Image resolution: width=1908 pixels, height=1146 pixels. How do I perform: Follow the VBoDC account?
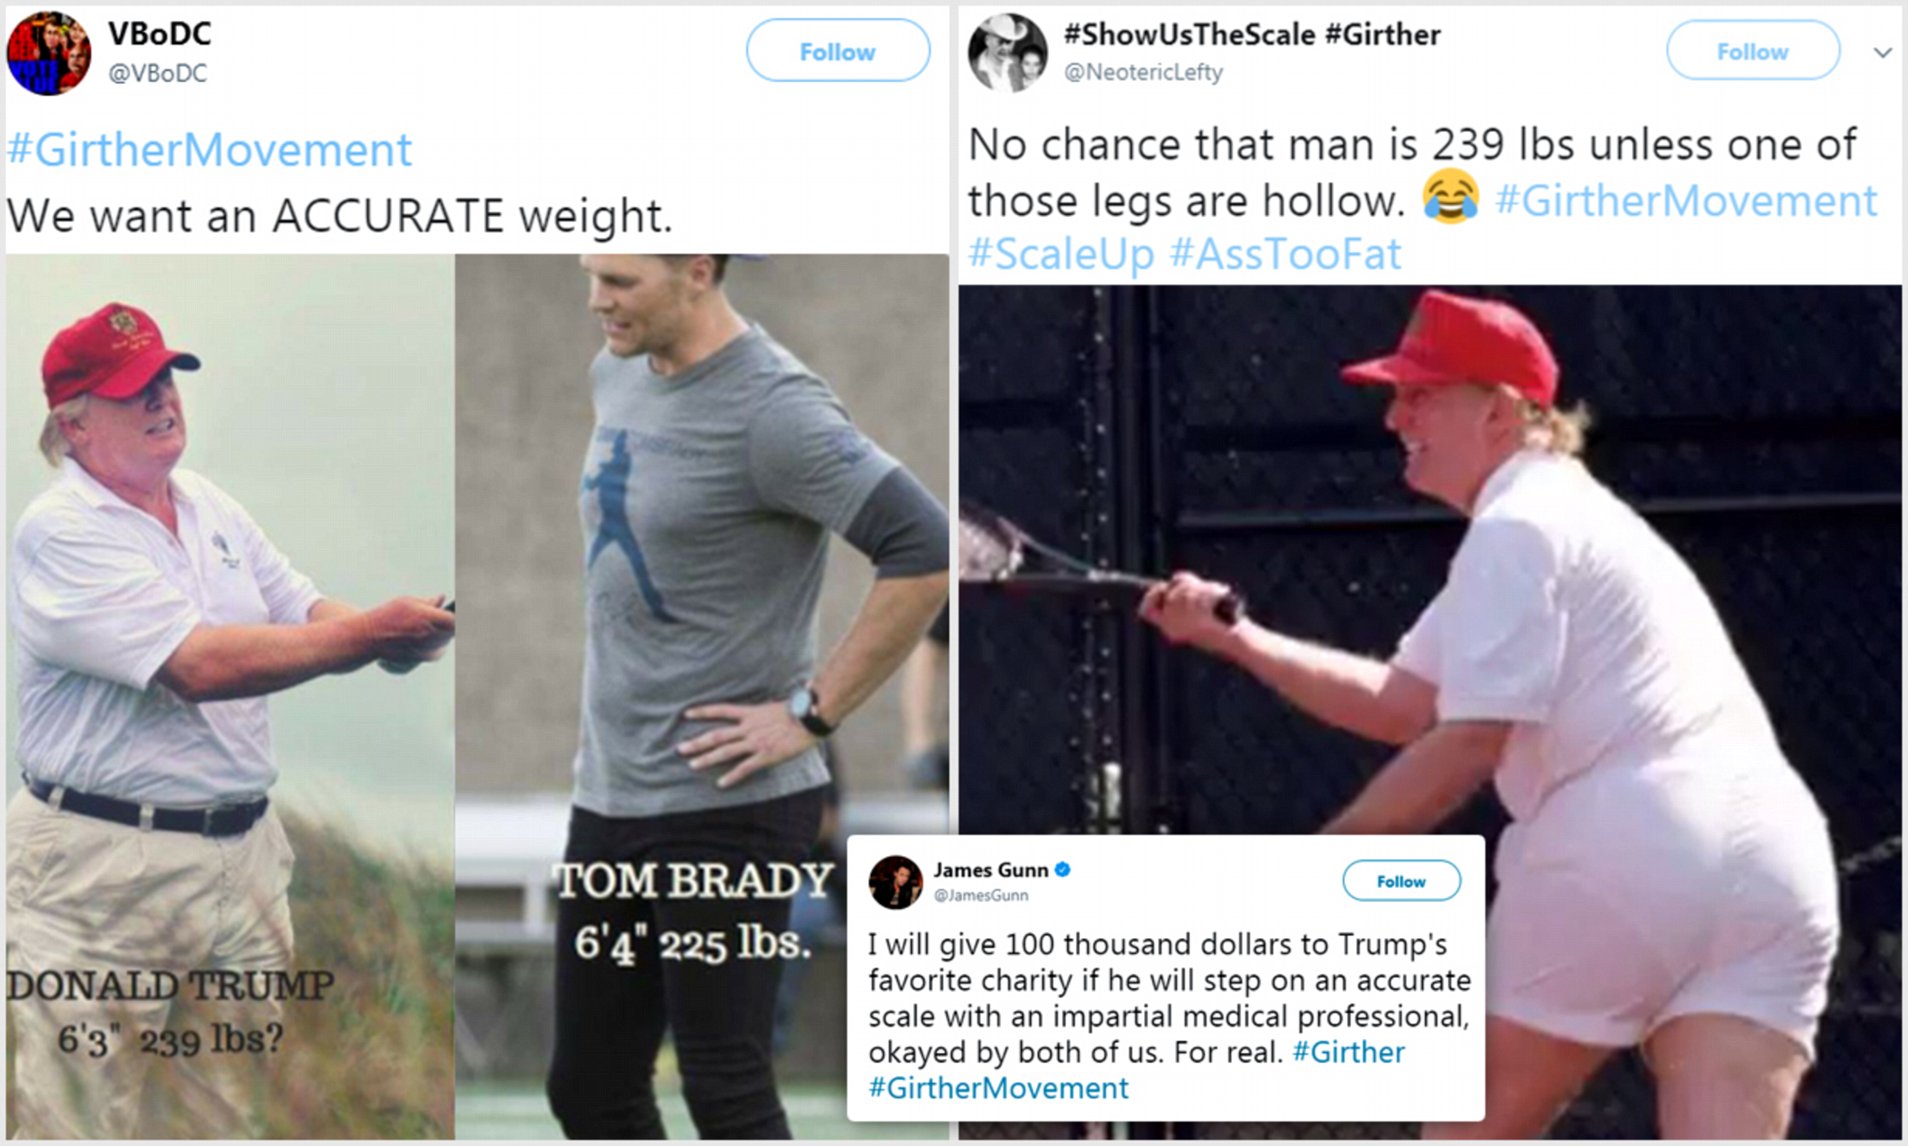pyautogui.click(x=837, y=51)
